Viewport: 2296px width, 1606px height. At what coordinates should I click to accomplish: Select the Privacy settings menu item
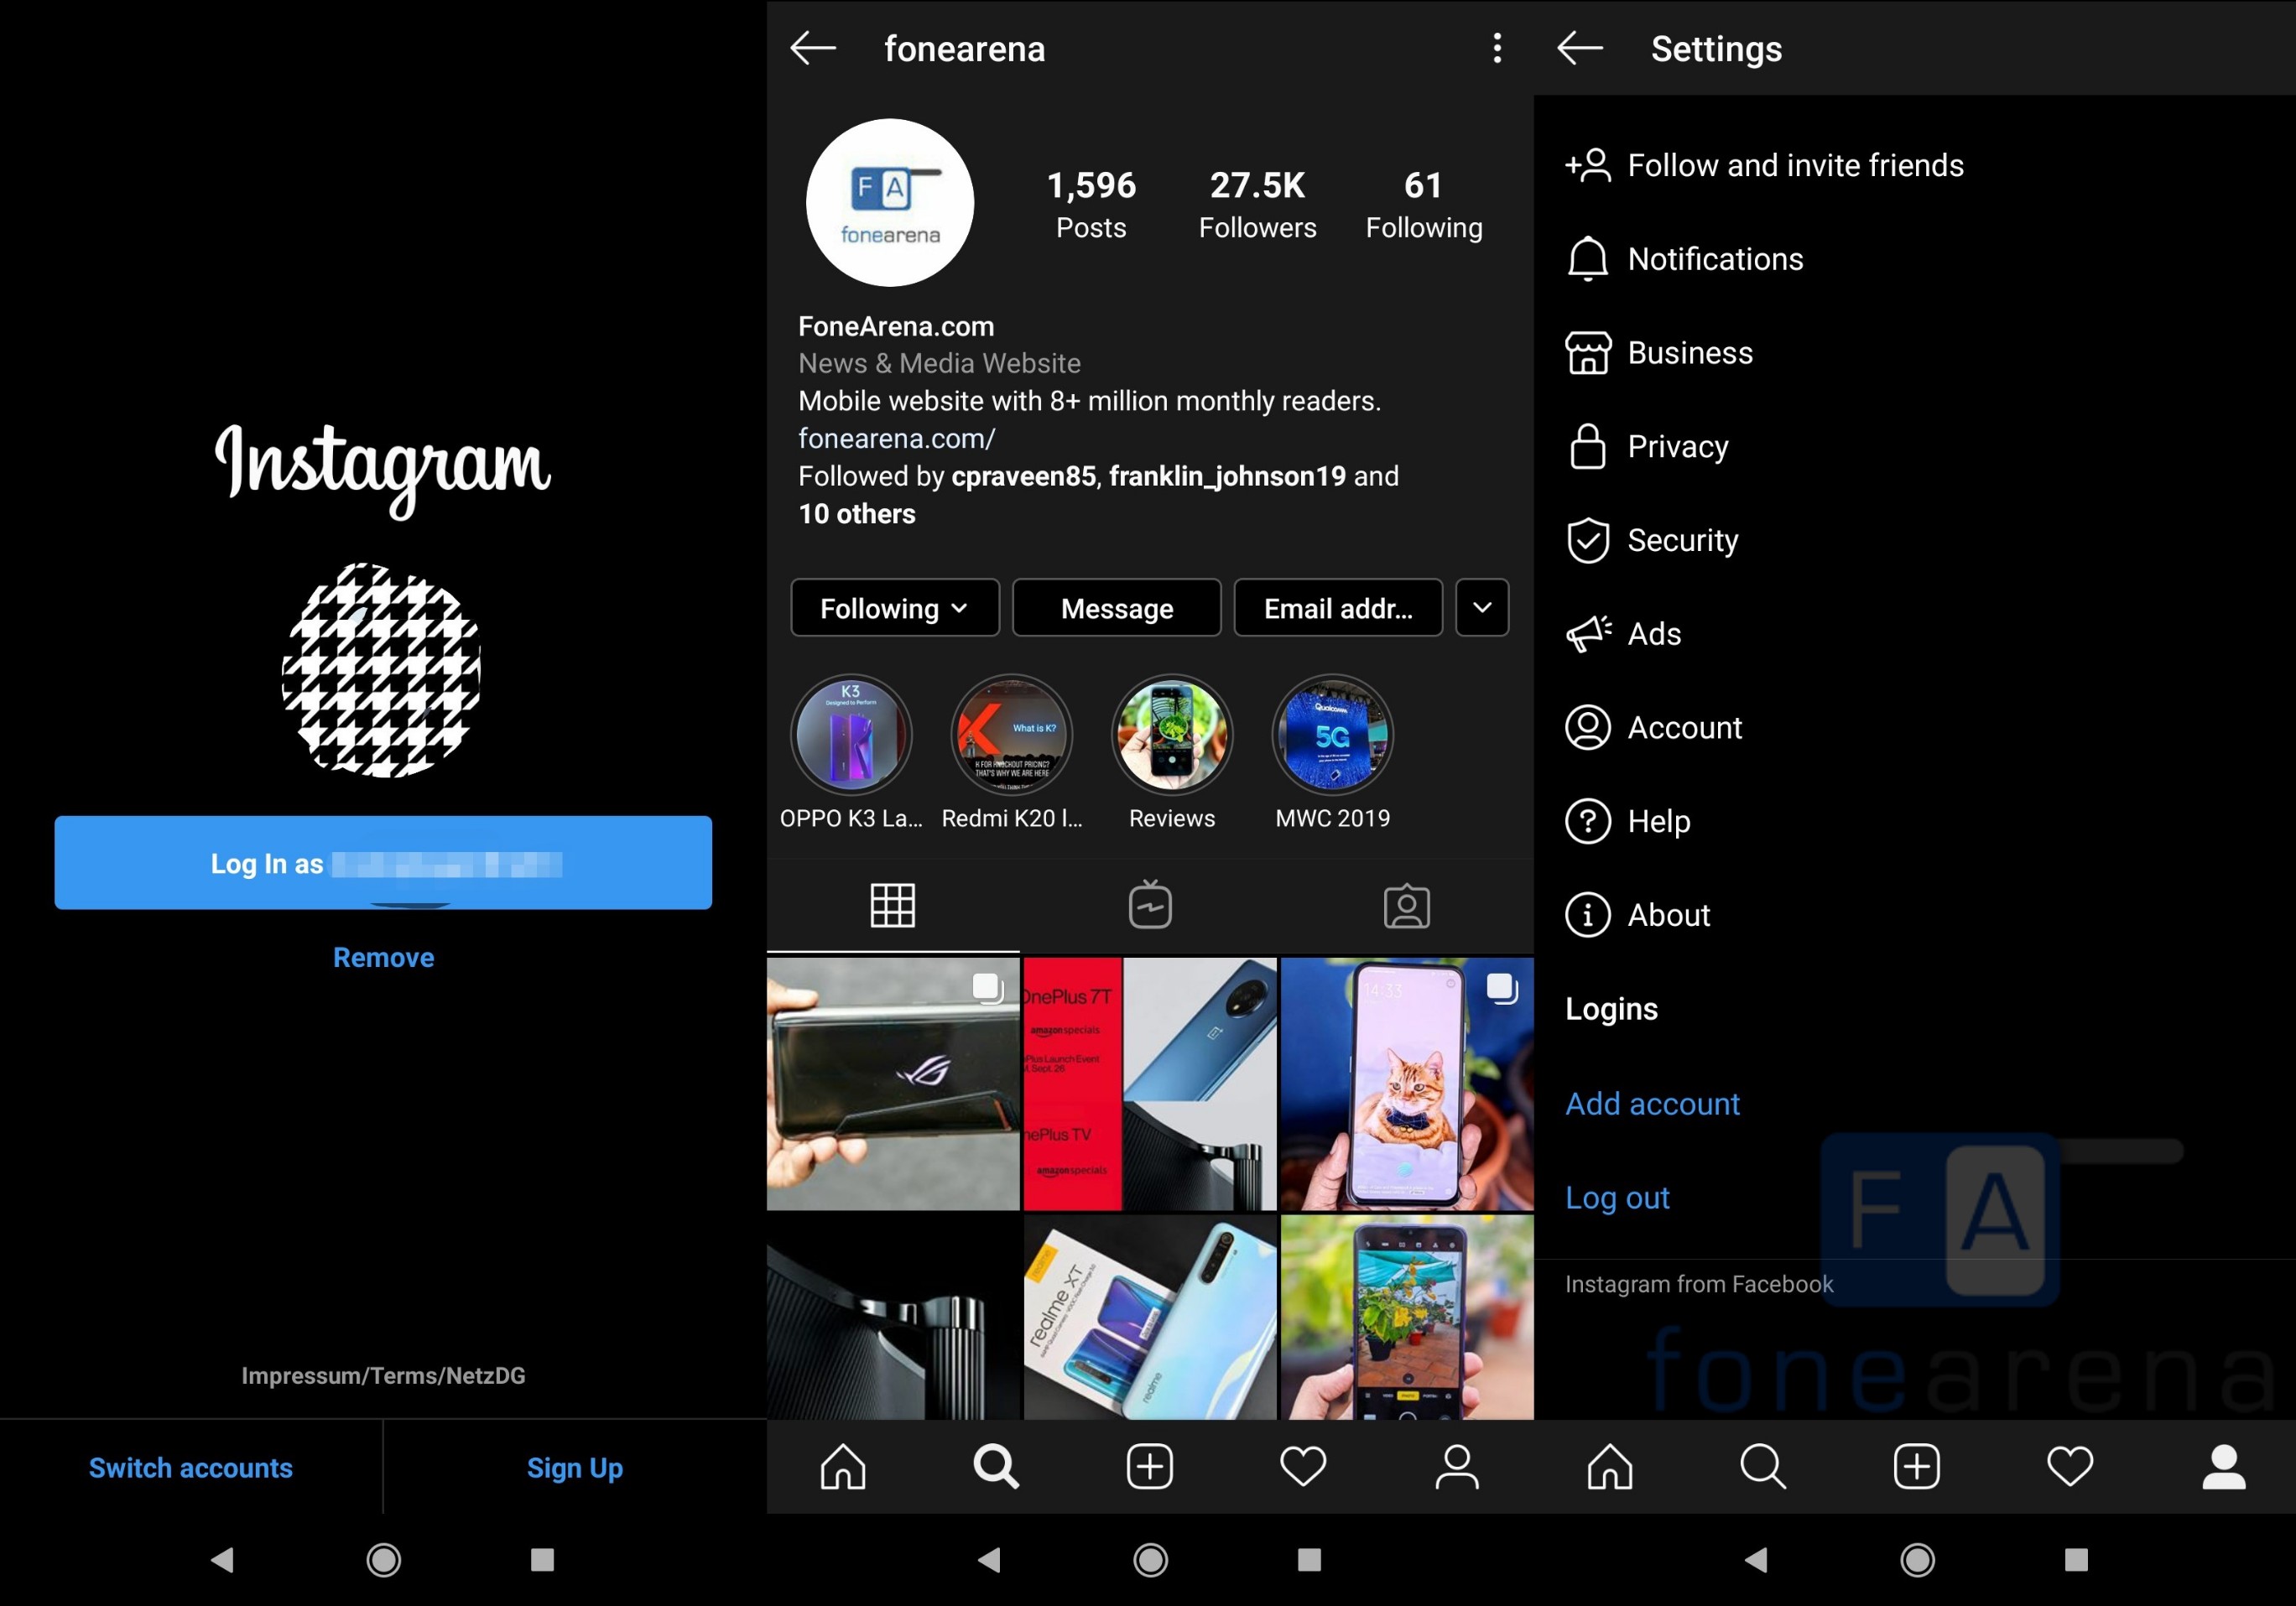tap(1677, 446)
